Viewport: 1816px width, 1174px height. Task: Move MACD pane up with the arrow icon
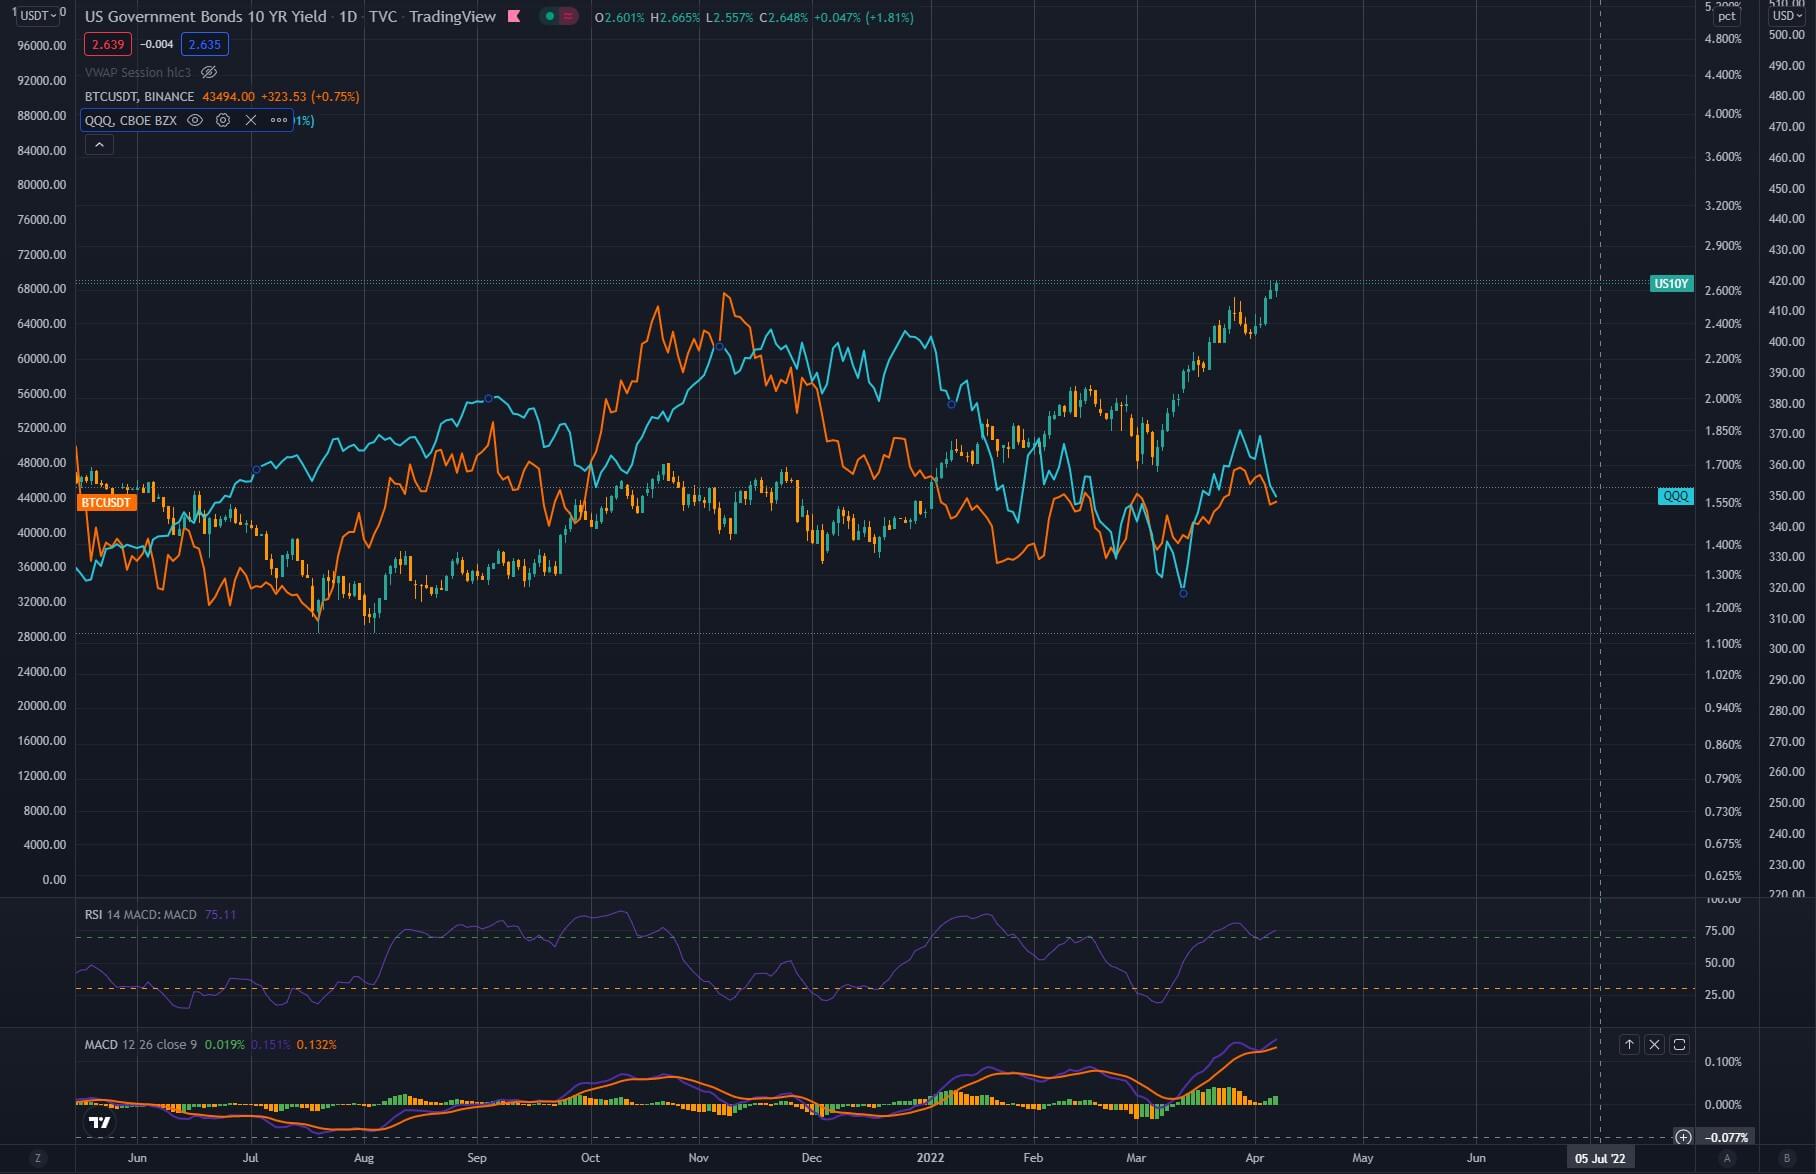coord(1630,1044)
